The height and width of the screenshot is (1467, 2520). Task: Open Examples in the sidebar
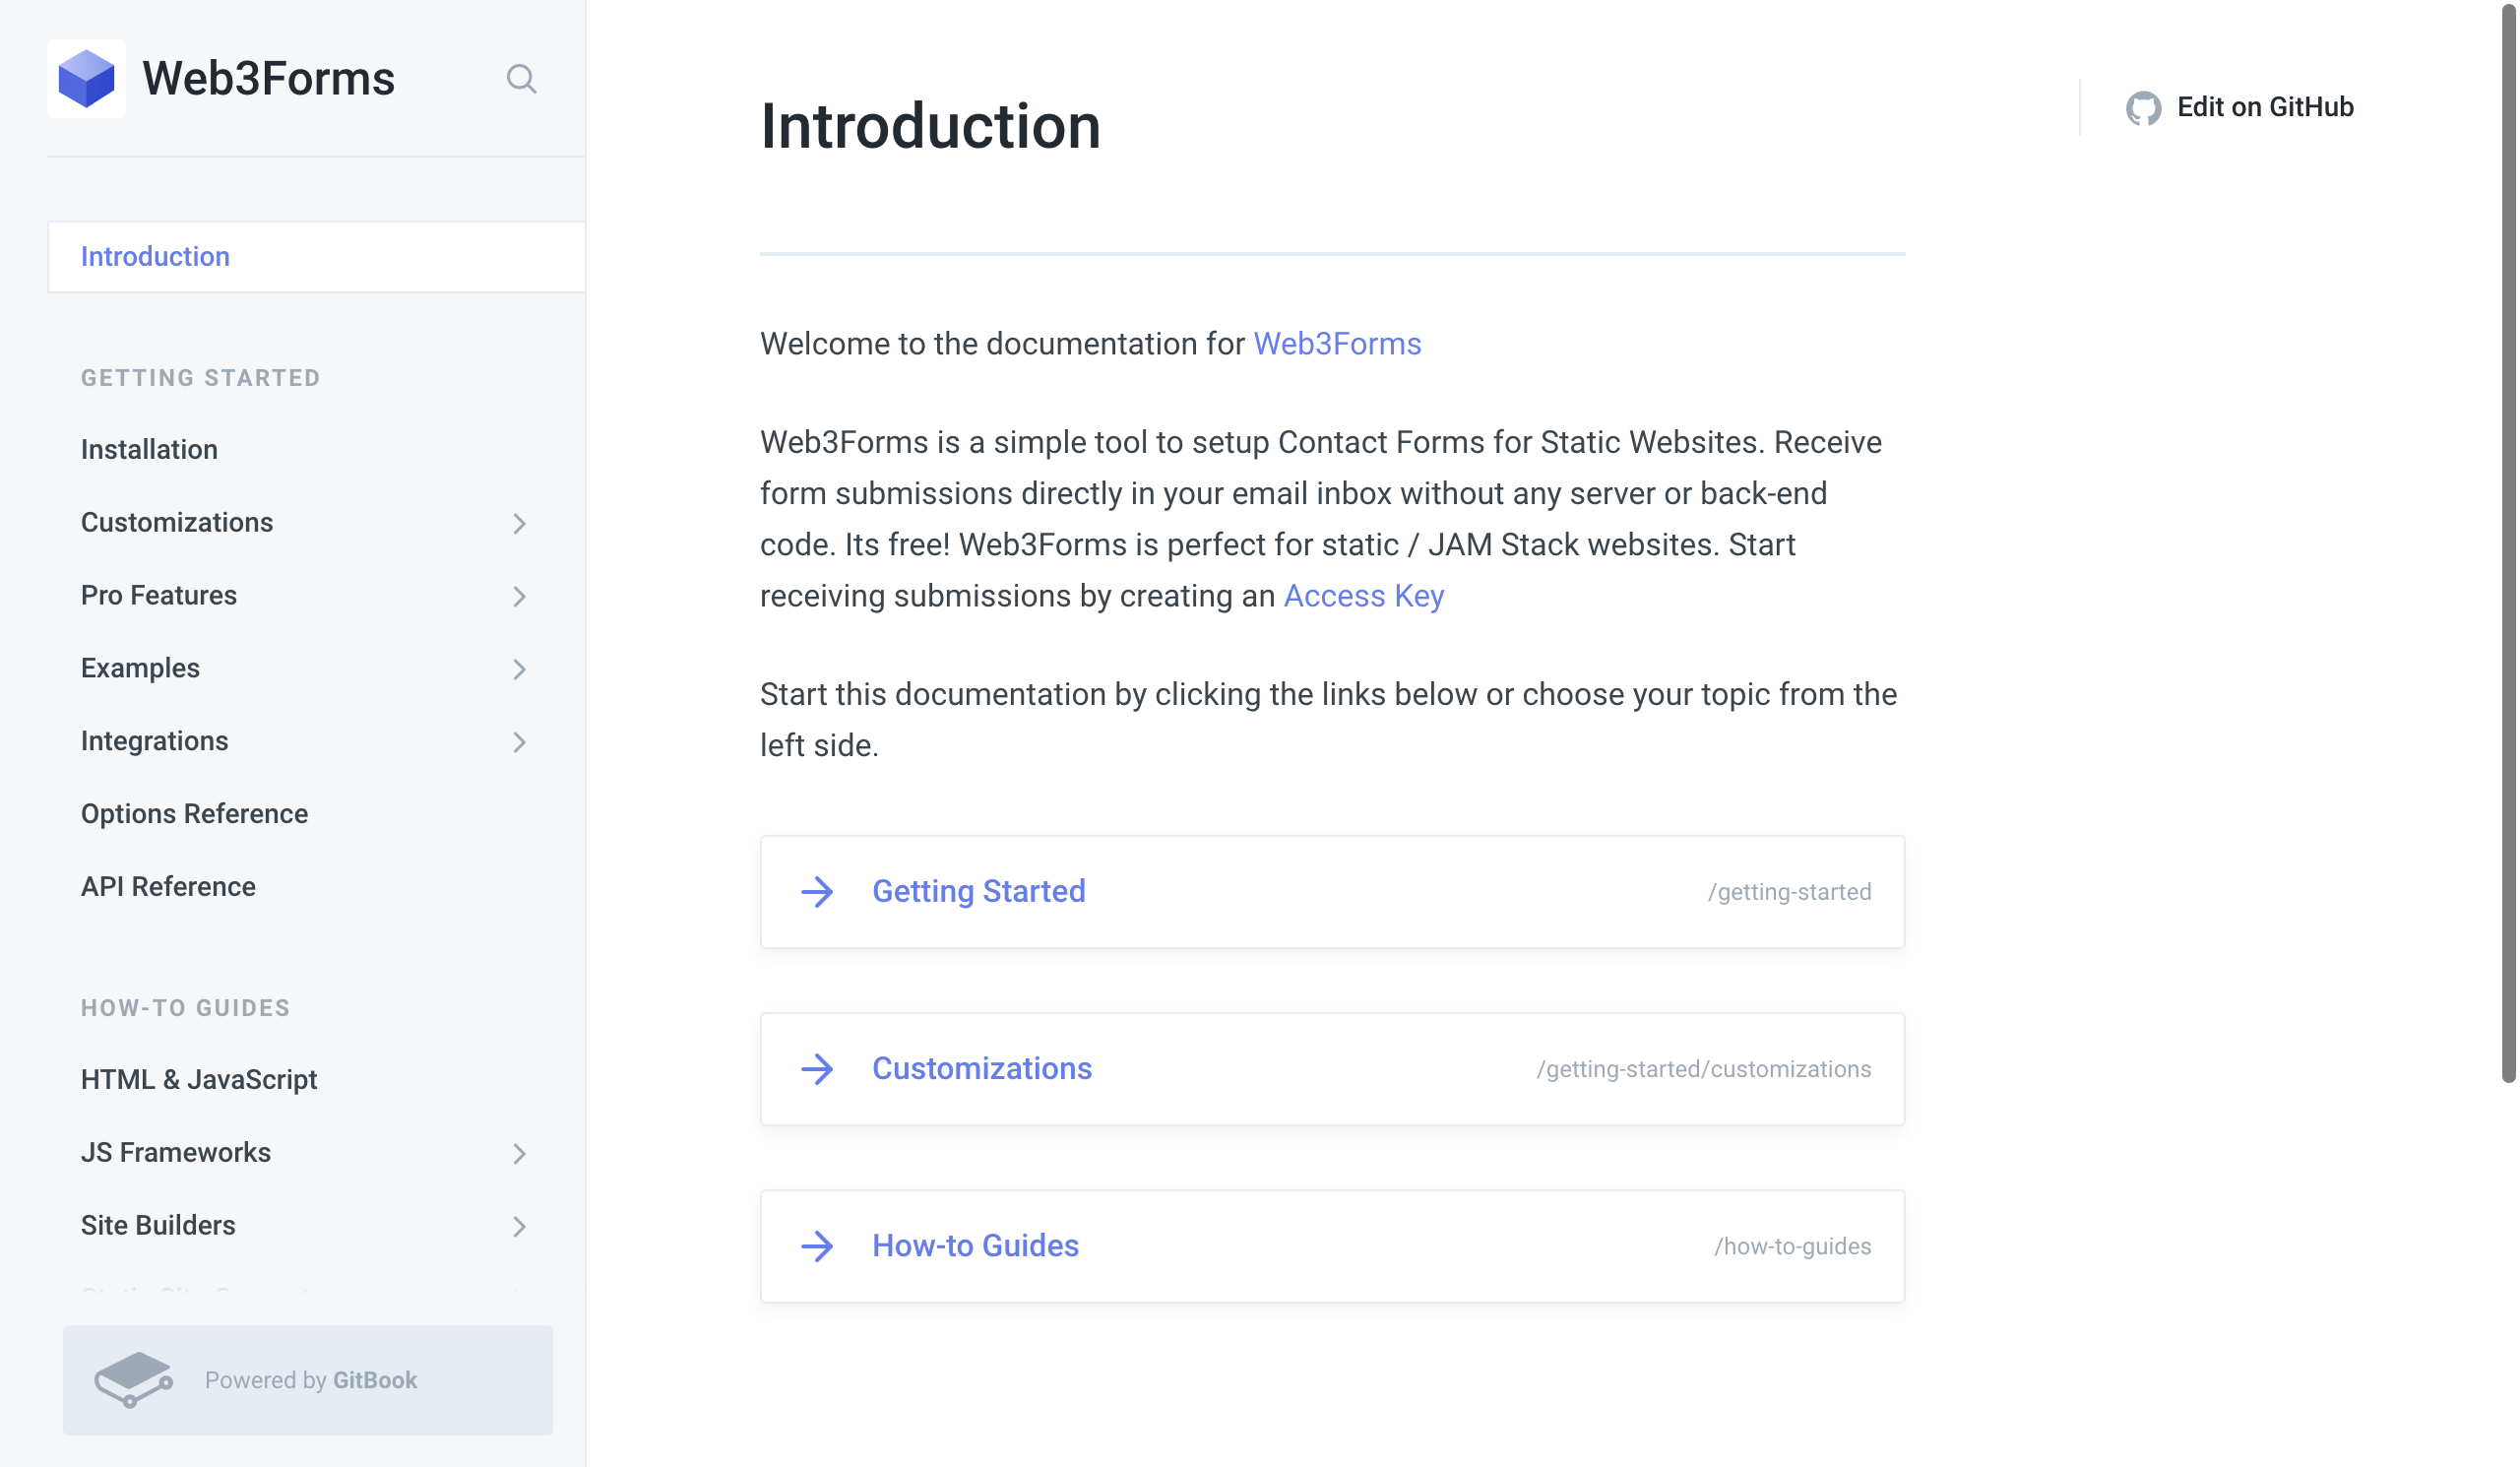click(140, 669)
